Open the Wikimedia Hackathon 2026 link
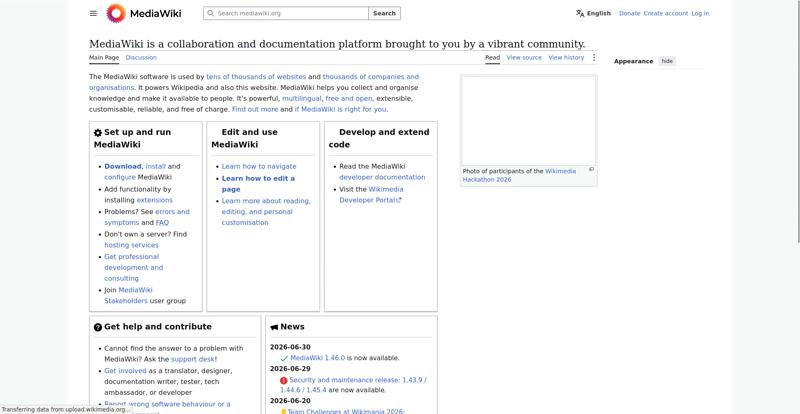The image size is (800, 414). (519, 176)
